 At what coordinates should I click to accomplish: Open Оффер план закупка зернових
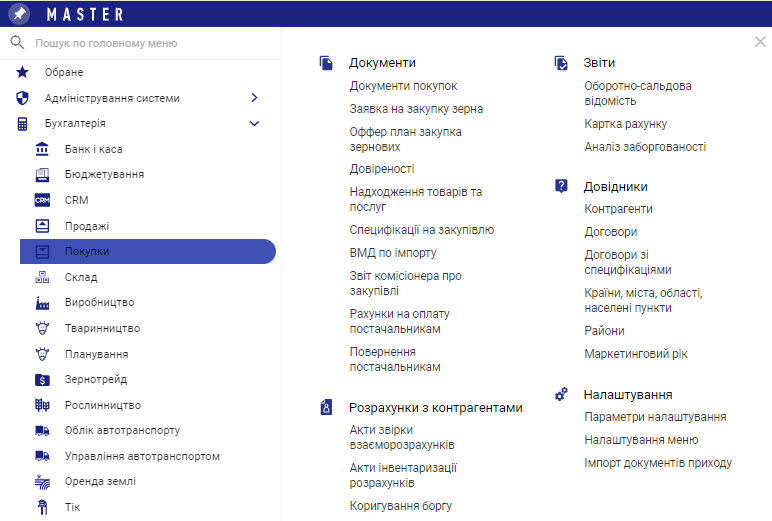click(405, 139)
